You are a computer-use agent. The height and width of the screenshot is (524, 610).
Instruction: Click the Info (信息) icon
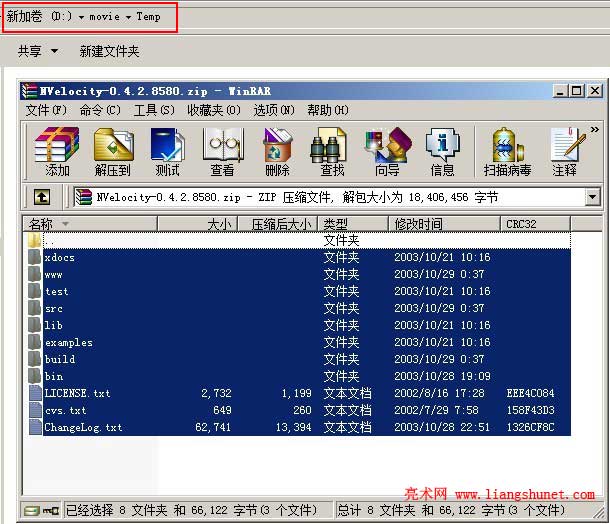pyautogui.click(x=443, y=145)
